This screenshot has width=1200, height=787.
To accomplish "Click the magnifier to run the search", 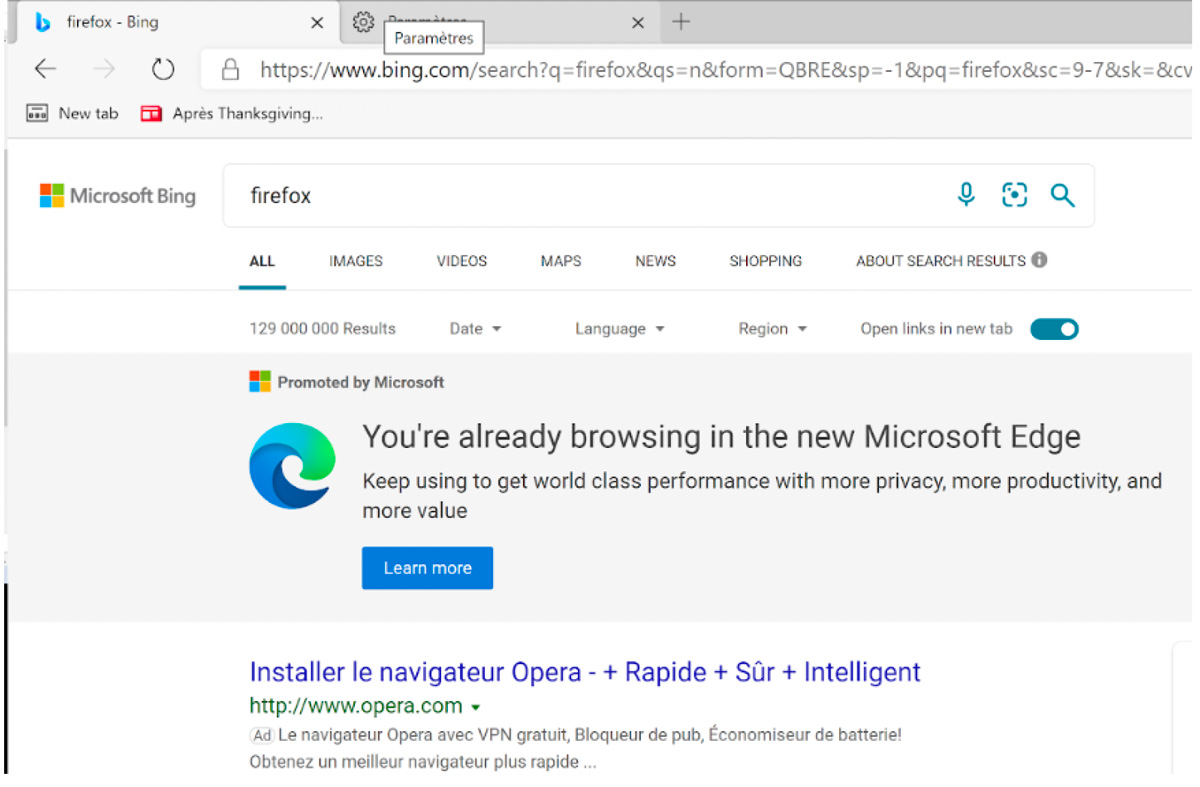I will 1062,195.
